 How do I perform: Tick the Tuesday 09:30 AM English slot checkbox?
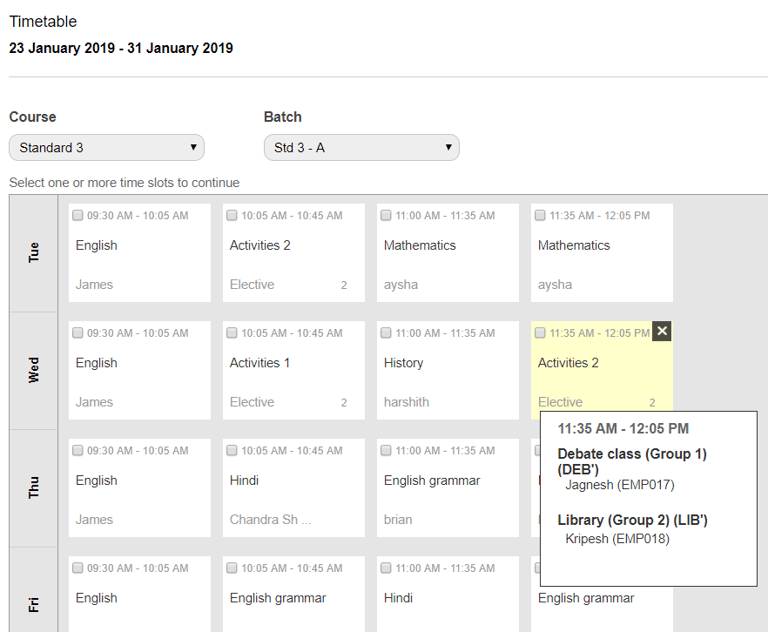[x=78, y=216]
